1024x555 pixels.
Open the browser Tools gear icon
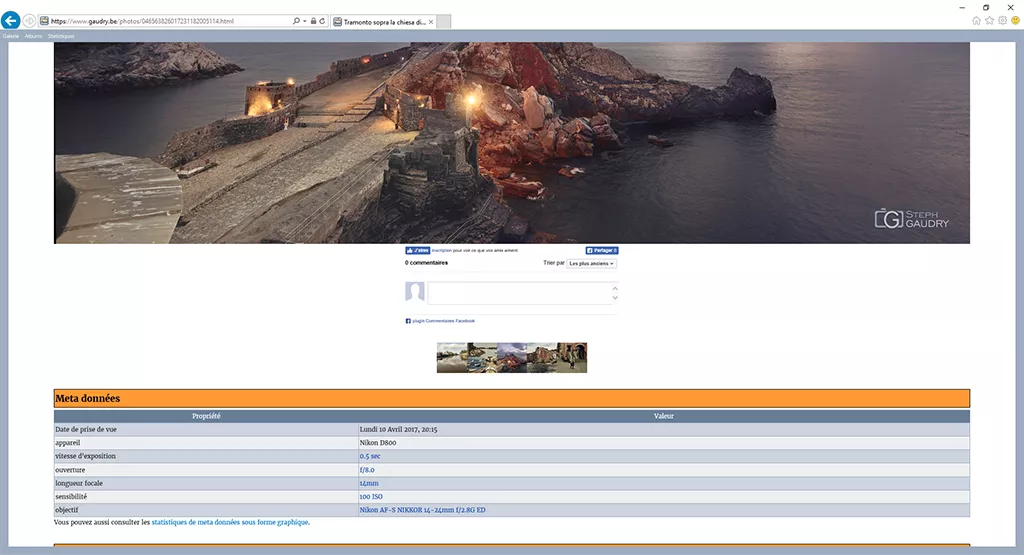(x=1002, y=20)
